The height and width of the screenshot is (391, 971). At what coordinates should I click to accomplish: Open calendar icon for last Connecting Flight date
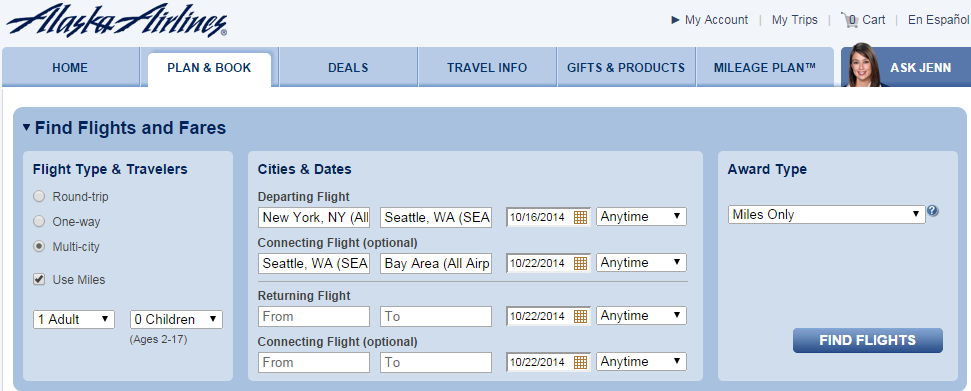[x=580, y=362]
